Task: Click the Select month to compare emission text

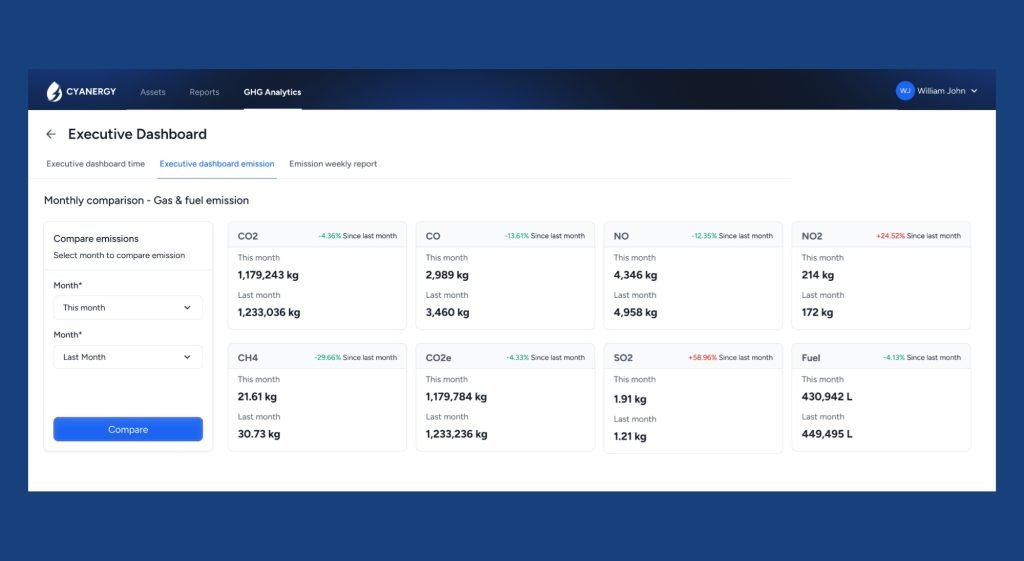Action: (x=119, y=255)
